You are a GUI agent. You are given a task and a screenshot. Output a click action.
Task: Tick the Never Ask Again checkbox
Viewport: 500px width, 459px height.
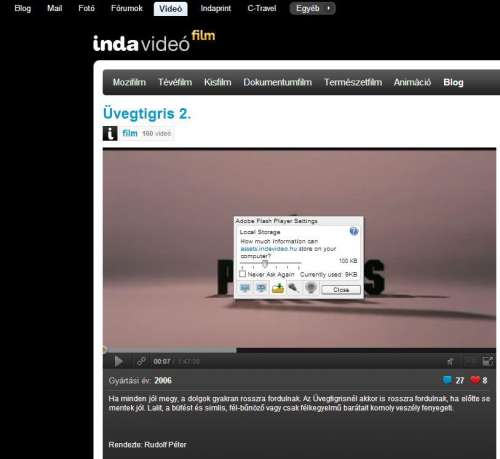tap(243, 274)
